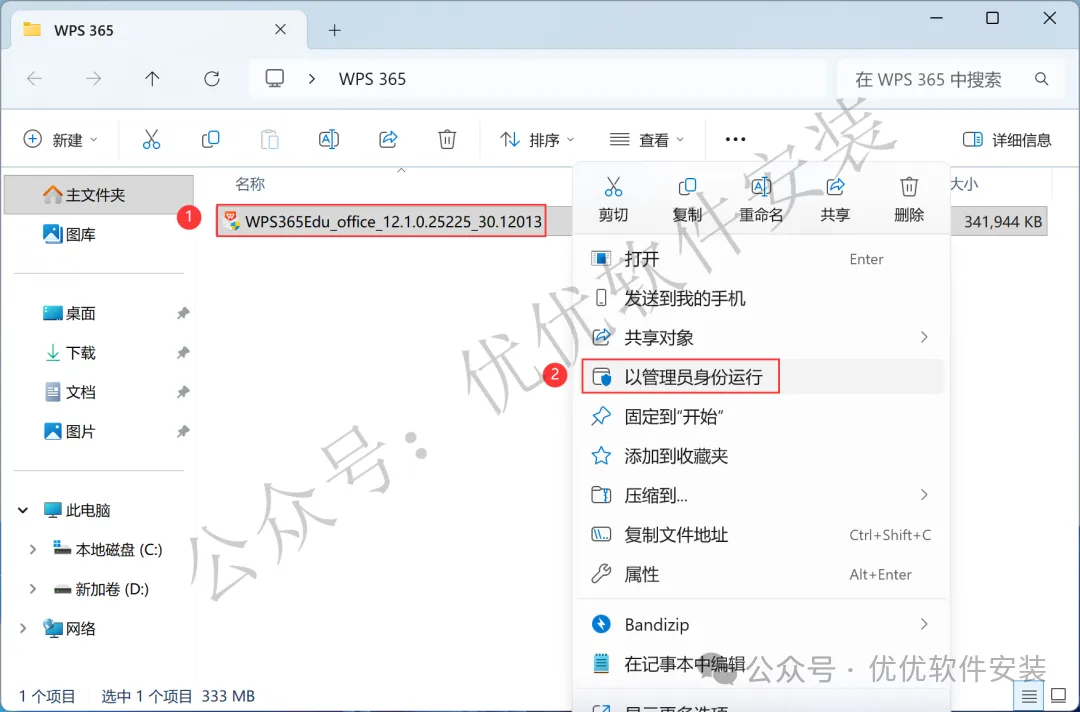1080x712 pixels.
Task: Select 共享 in context menu top row
Action: pos(835,200)
